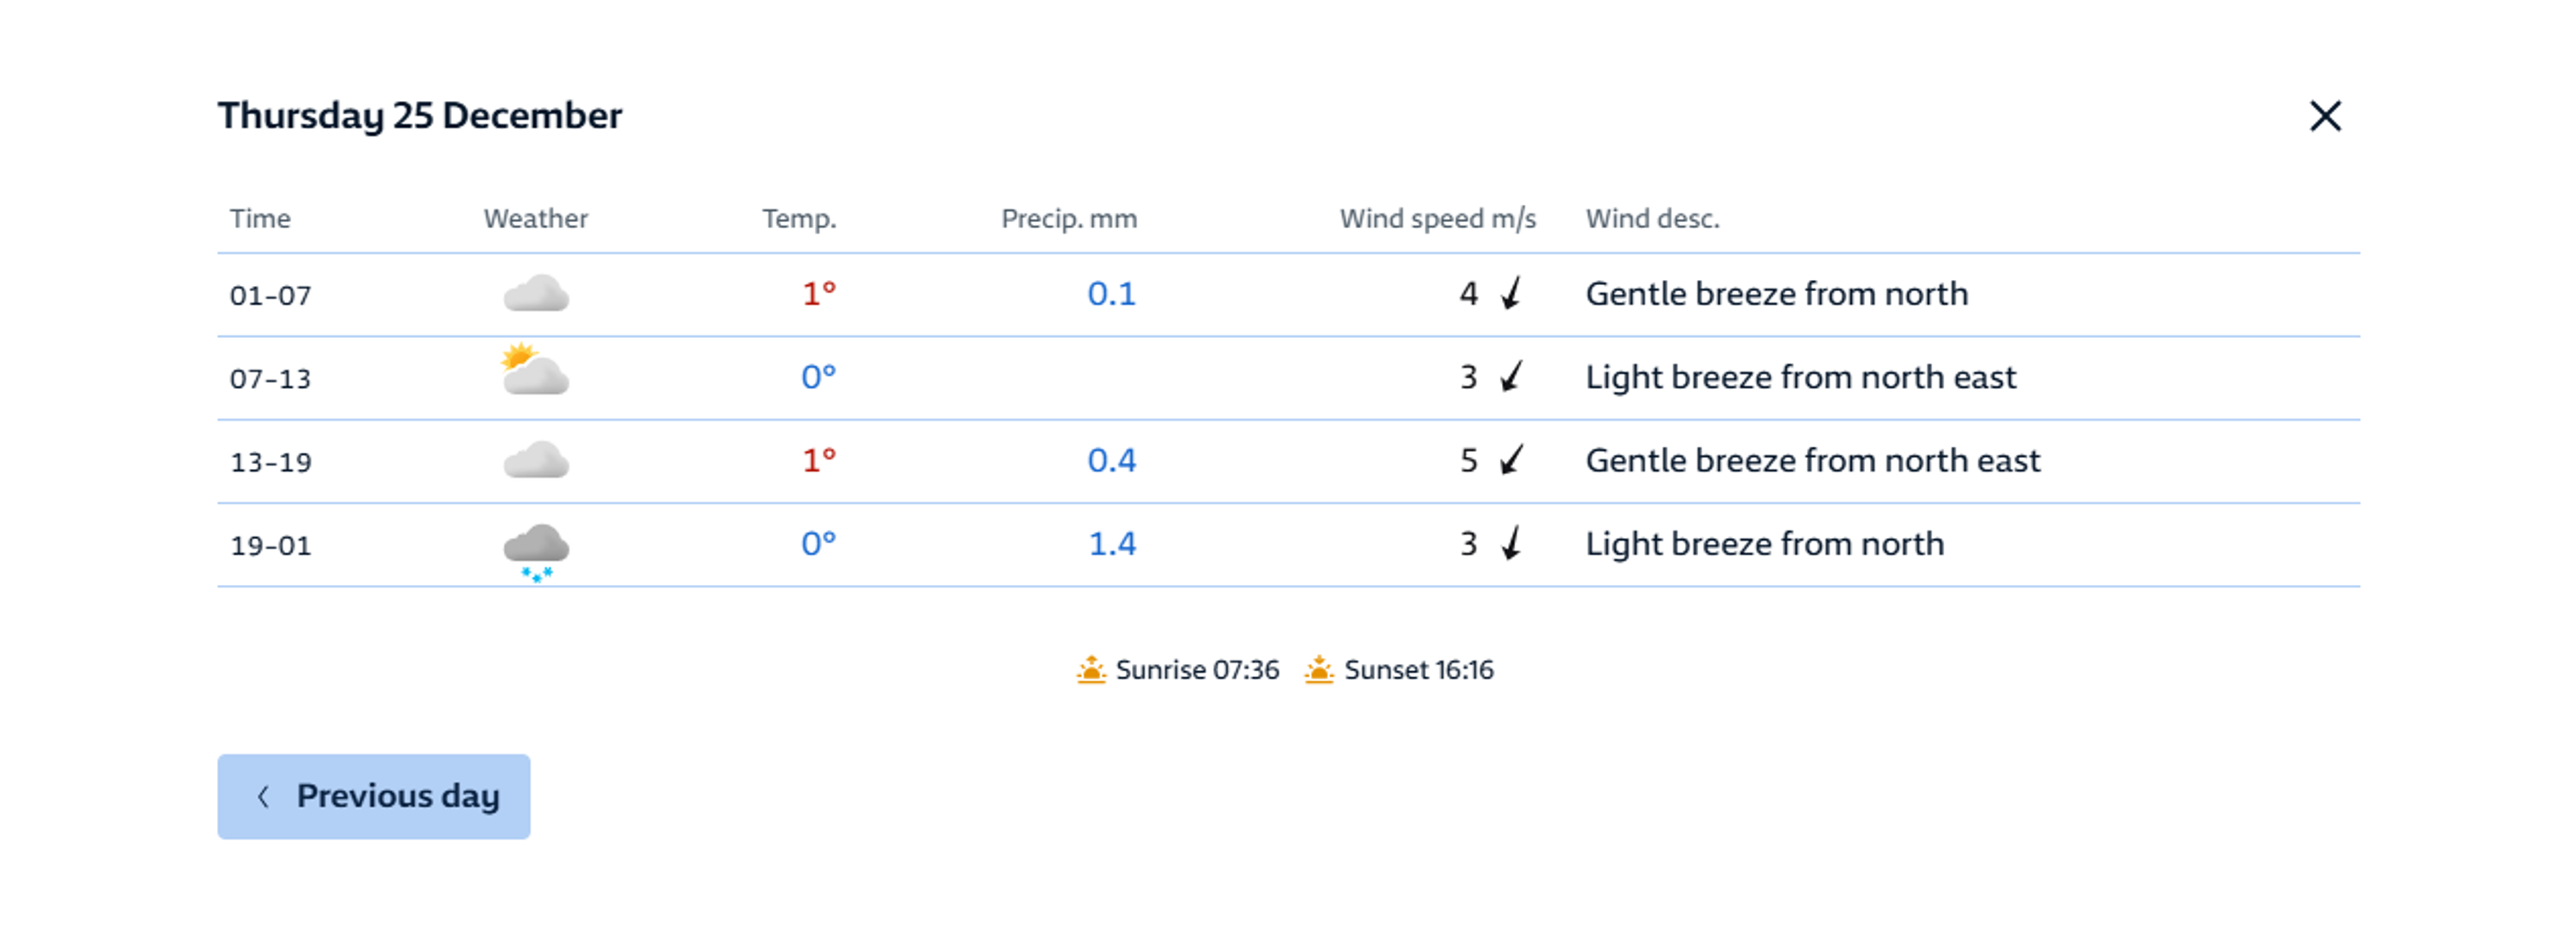Viewport: 2576px width, 933px height.
Task: Click the partly sunny icon for 07-13
Action: pos(534,371)
